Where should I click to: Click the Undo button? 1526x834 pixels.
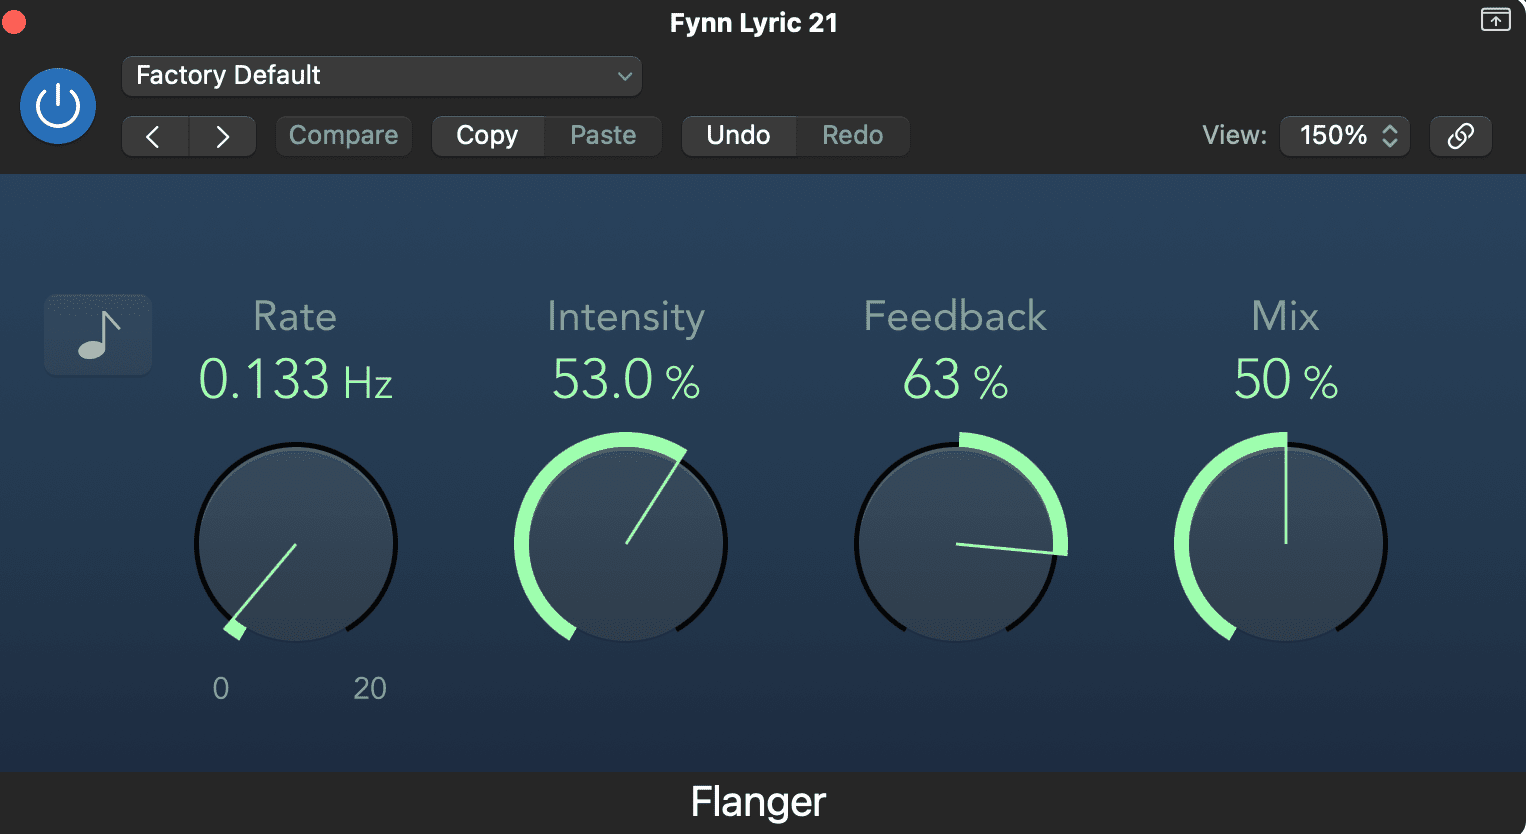[x=739, y=136]
